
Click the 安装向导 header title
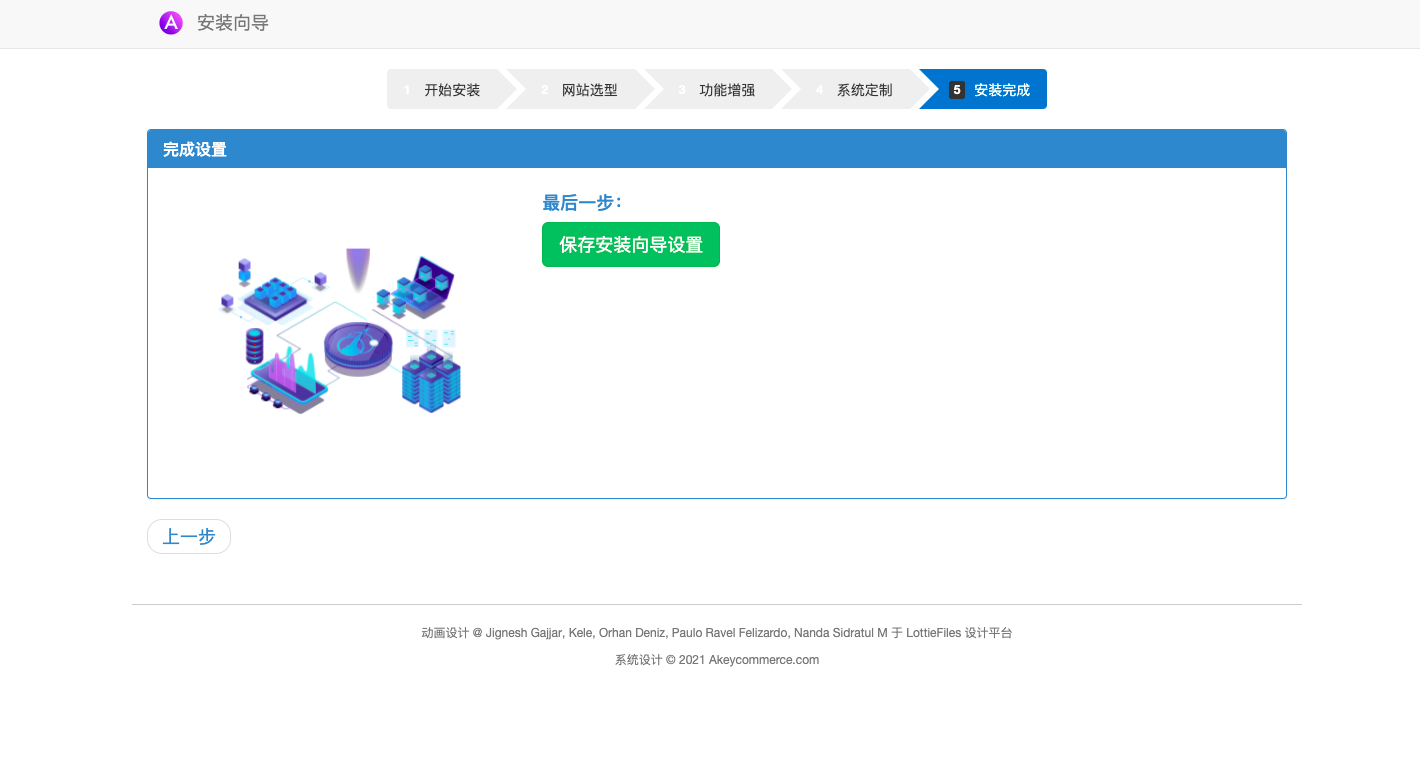[233, 22]
